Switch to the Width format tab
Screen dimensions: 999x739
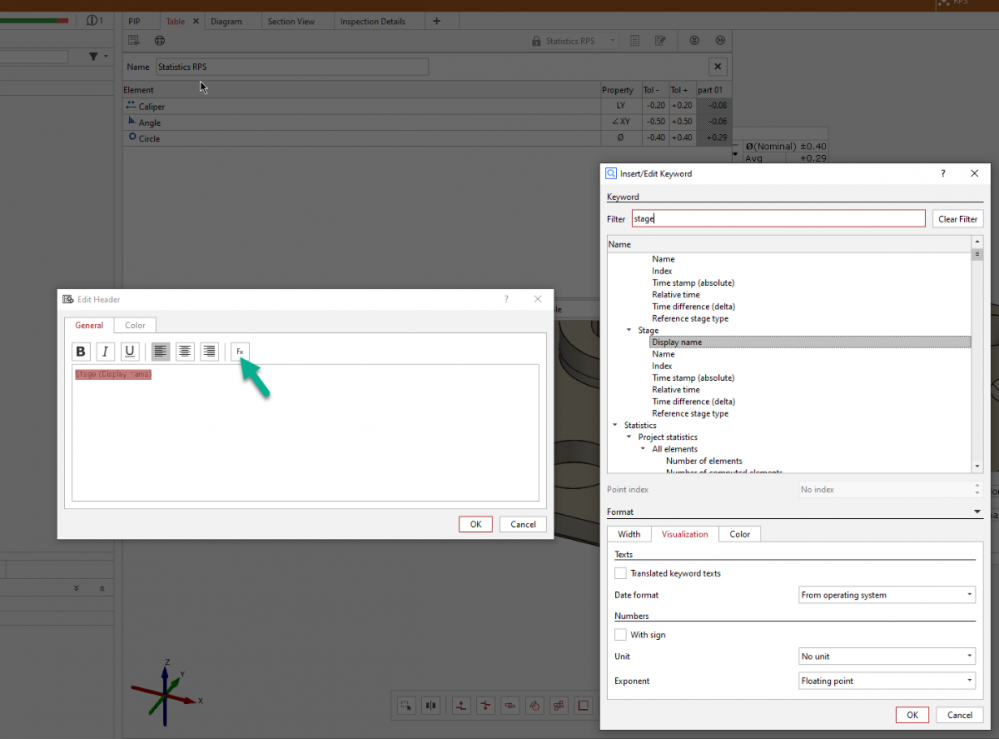[x=629, y=534]
